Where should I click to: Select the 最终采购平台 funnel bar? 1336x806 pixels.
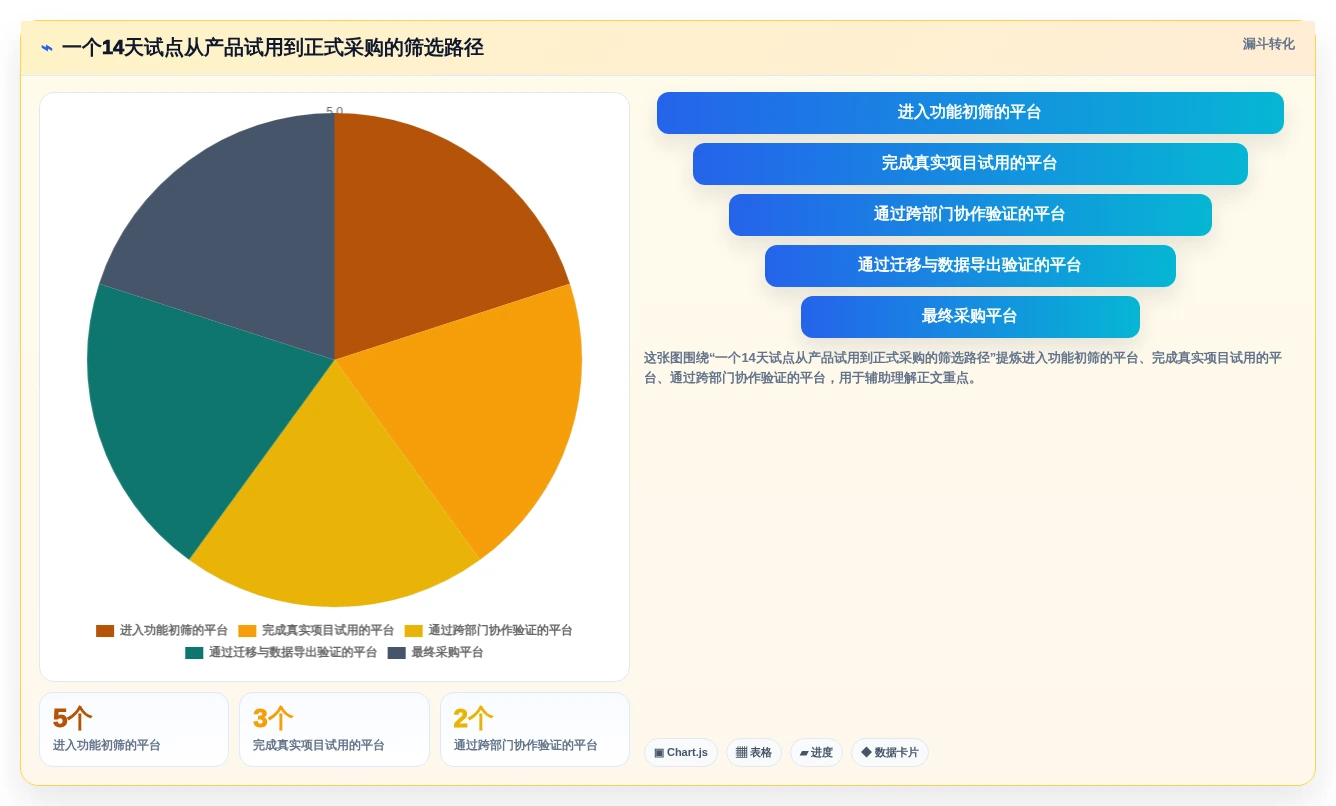[x=970, y=317]
